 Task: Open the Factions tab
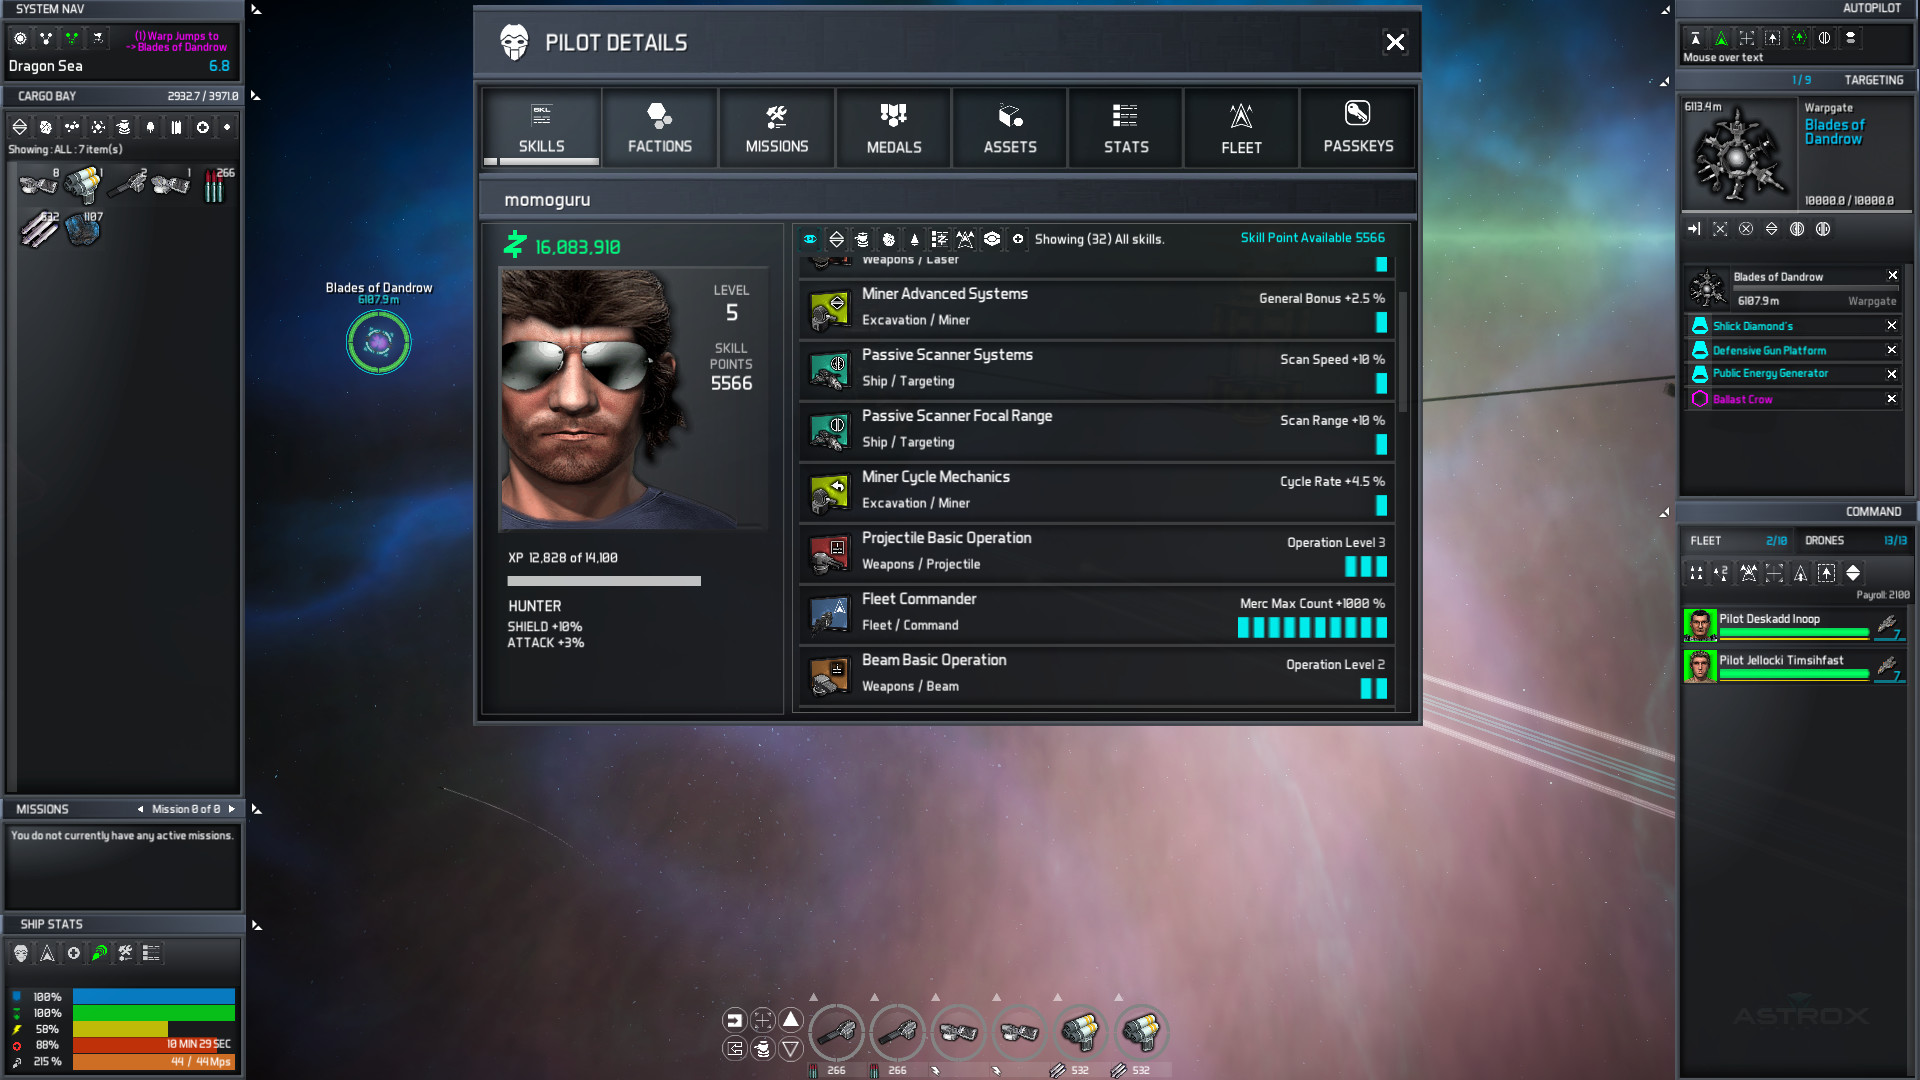(x=659, y=128)
